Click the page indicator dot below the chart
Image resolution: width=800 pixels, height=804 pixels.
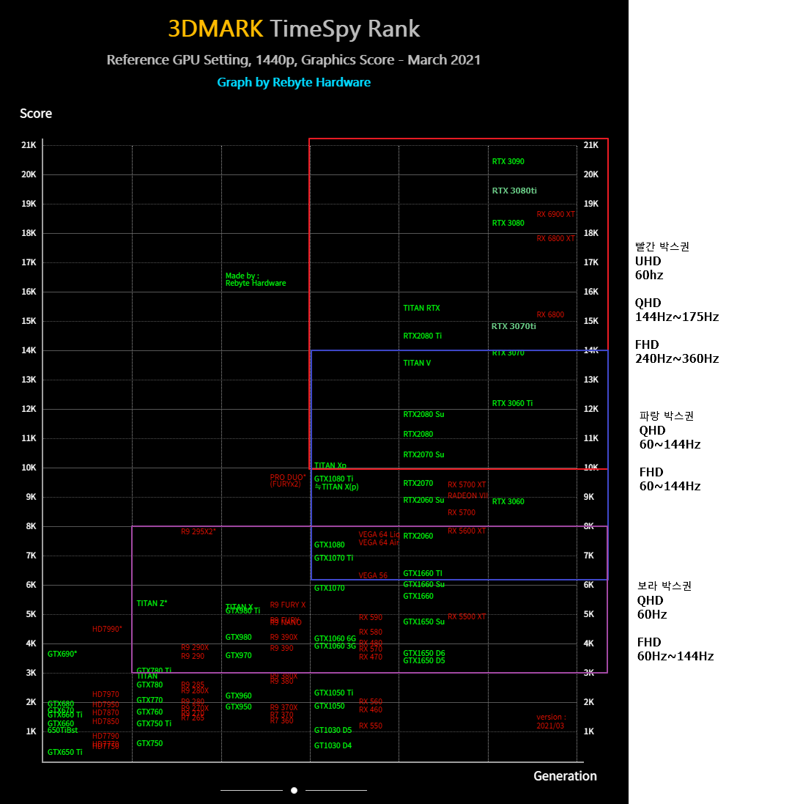pos(294,790)
